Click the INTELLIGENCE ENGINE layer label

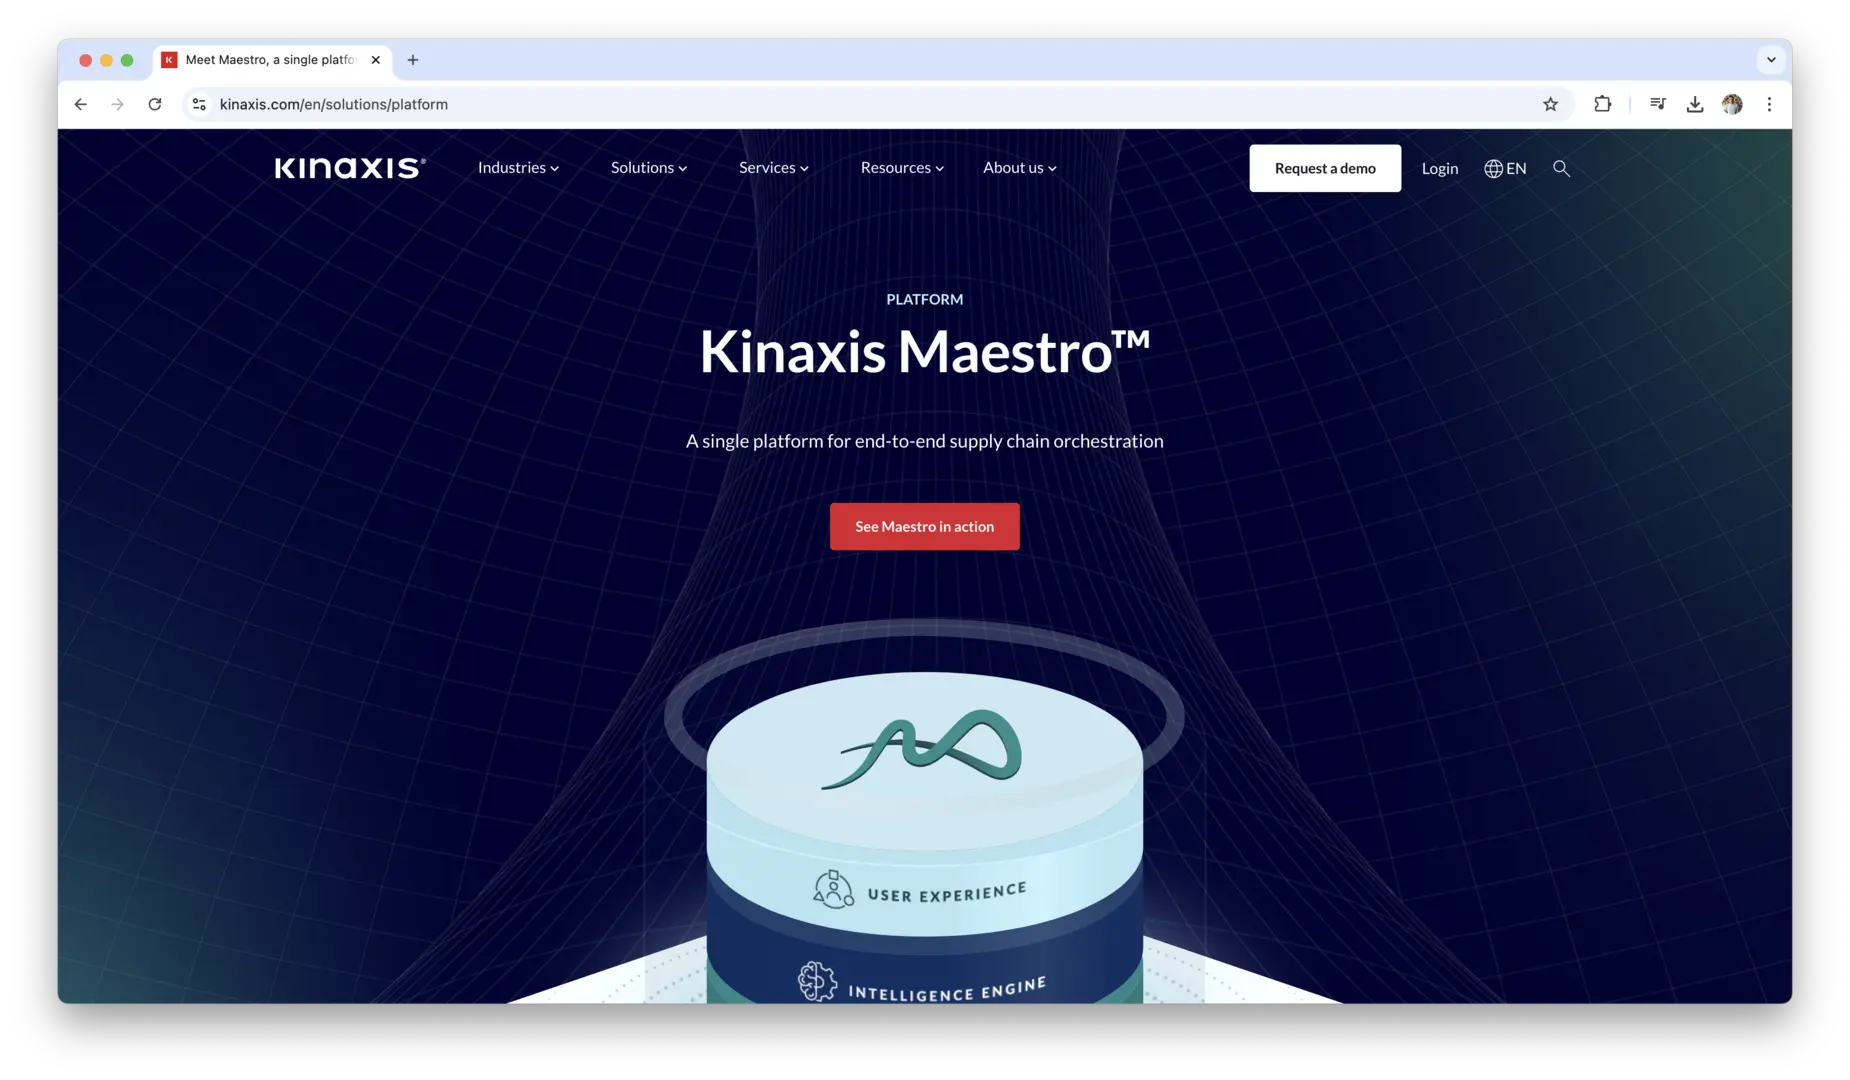[947, 988]
